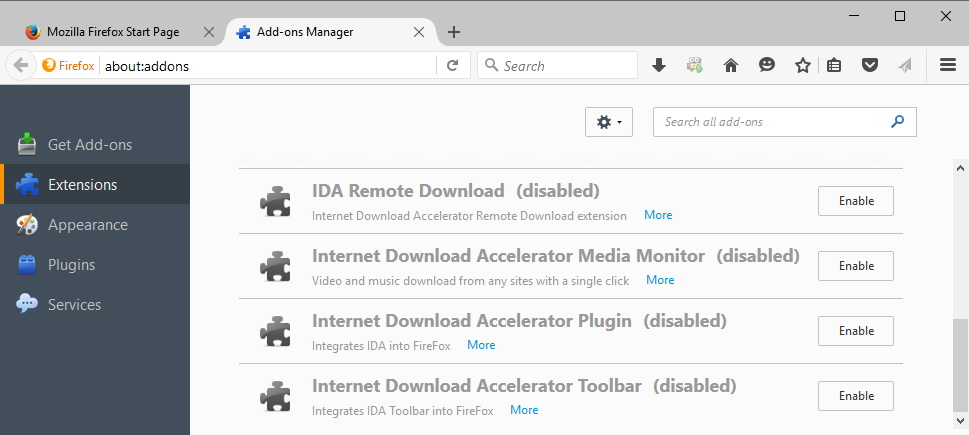Click the Firefox identity icon in address bar
Image resolution: width=969 pixels, height=435 pixels.
point(49,65)
